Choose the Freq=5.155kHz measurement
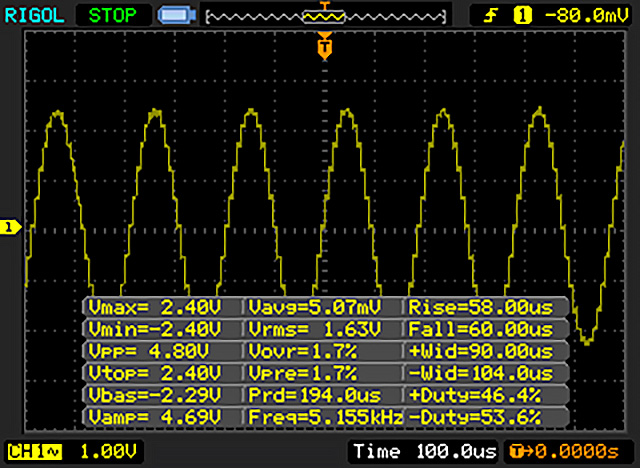 322,416
